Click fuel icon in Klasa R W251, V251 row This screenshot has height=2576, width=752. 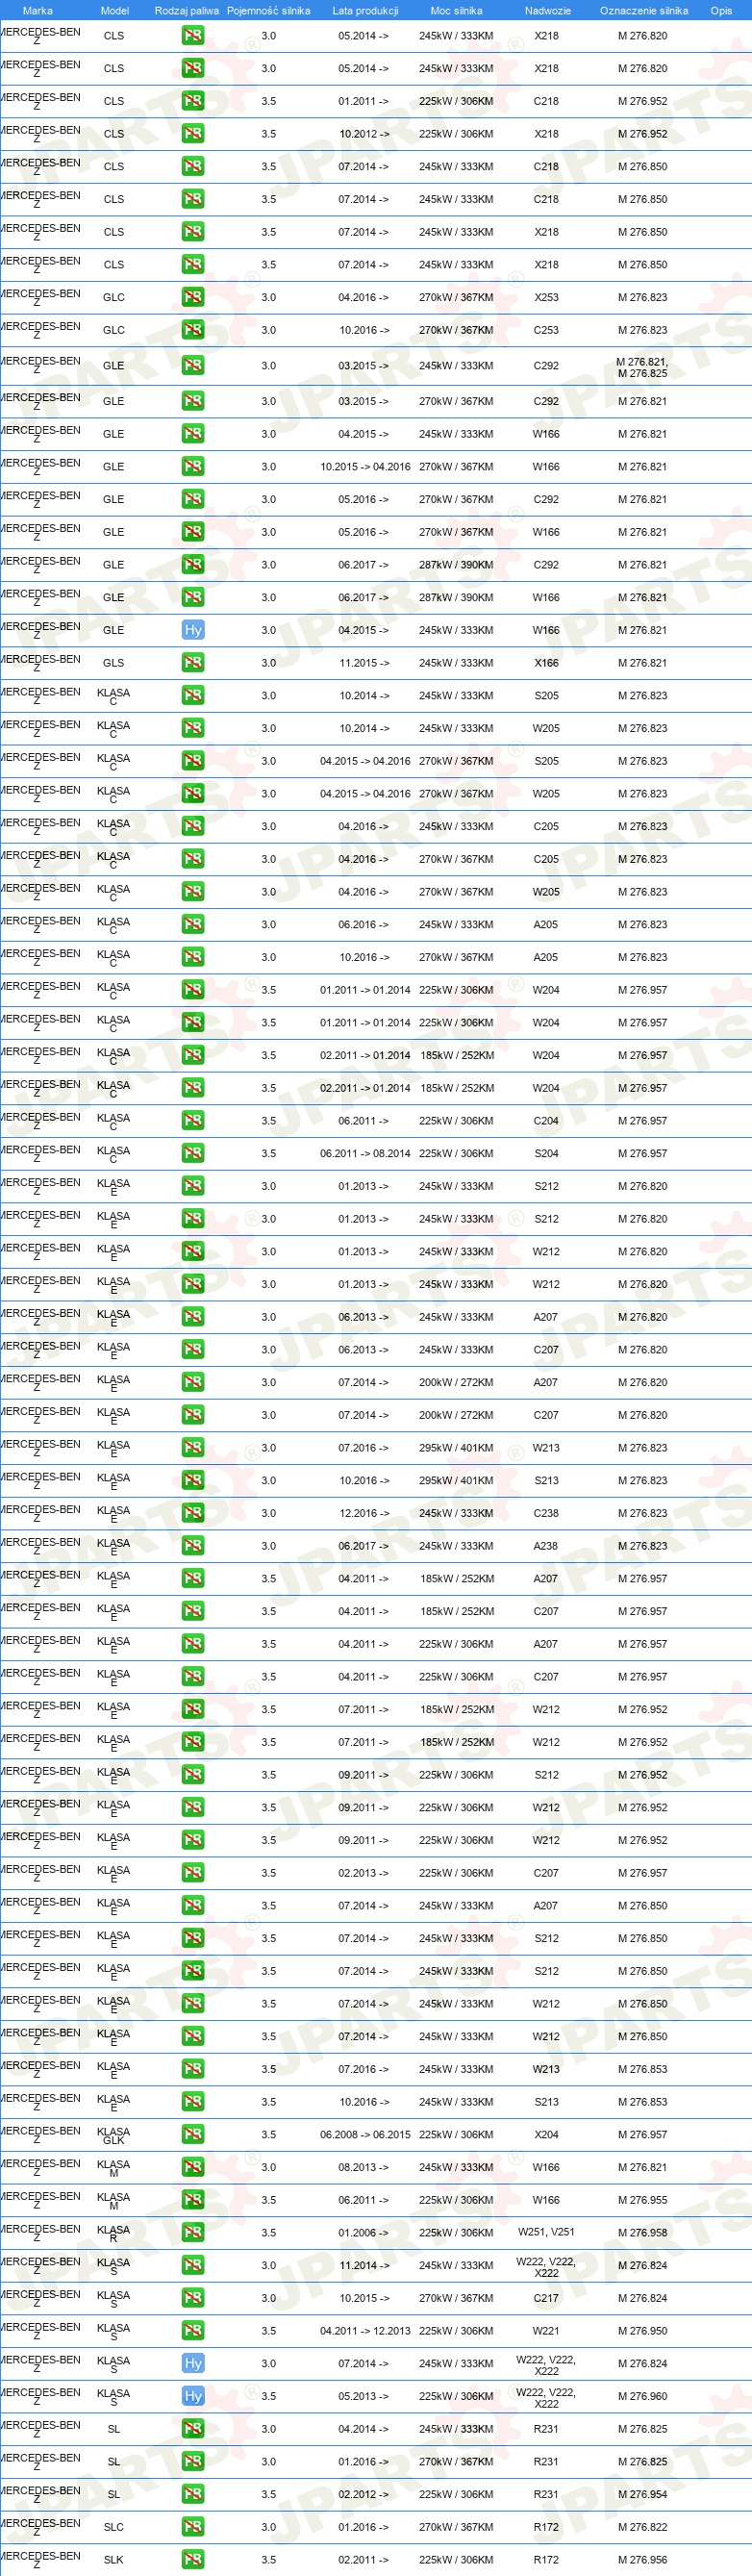[x=193, y=2233]
